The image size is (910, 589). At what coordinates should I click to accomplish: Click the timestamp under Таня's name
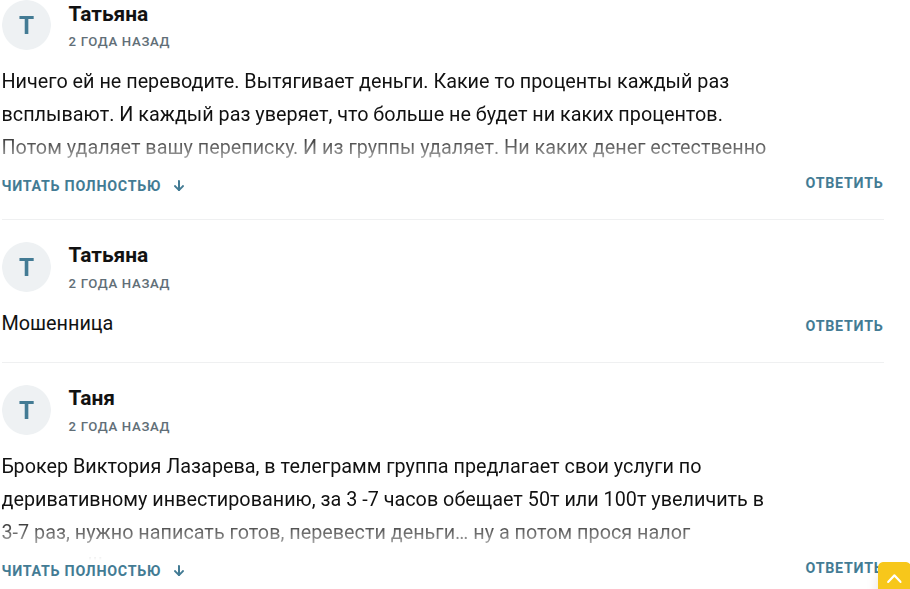tap(119, 426)
